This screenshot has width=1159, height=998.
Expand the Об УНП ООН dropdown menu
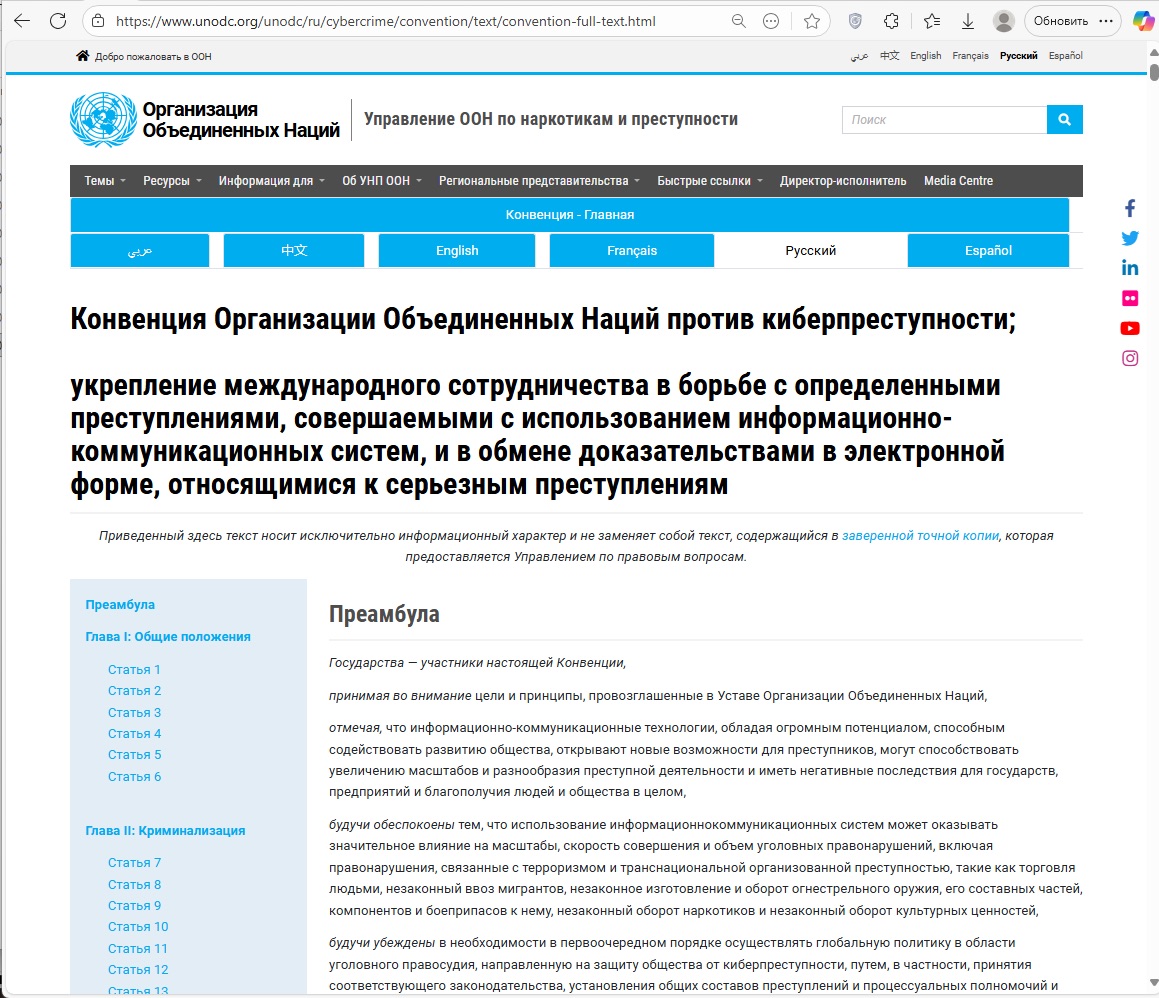tap(381, 181)
